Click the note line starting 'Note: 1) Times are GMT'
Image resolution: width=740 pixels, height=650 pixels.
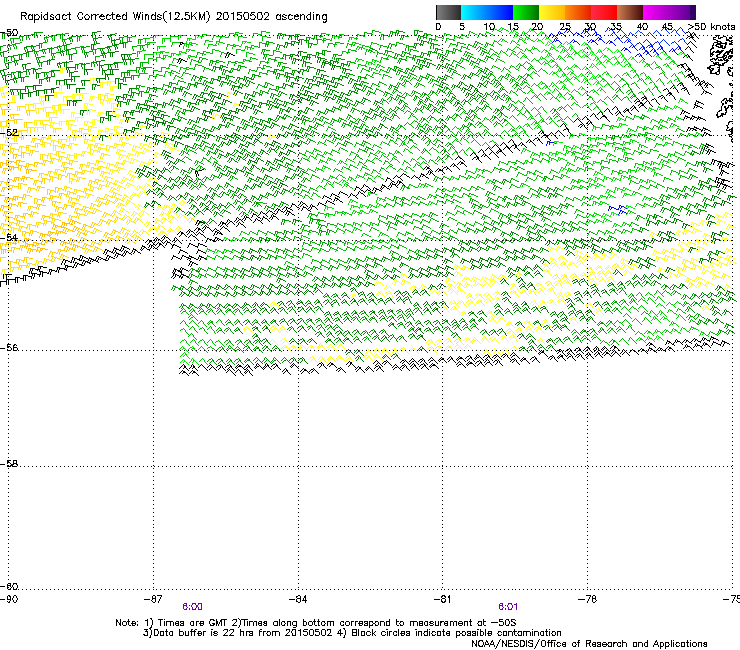pos(316,623)
